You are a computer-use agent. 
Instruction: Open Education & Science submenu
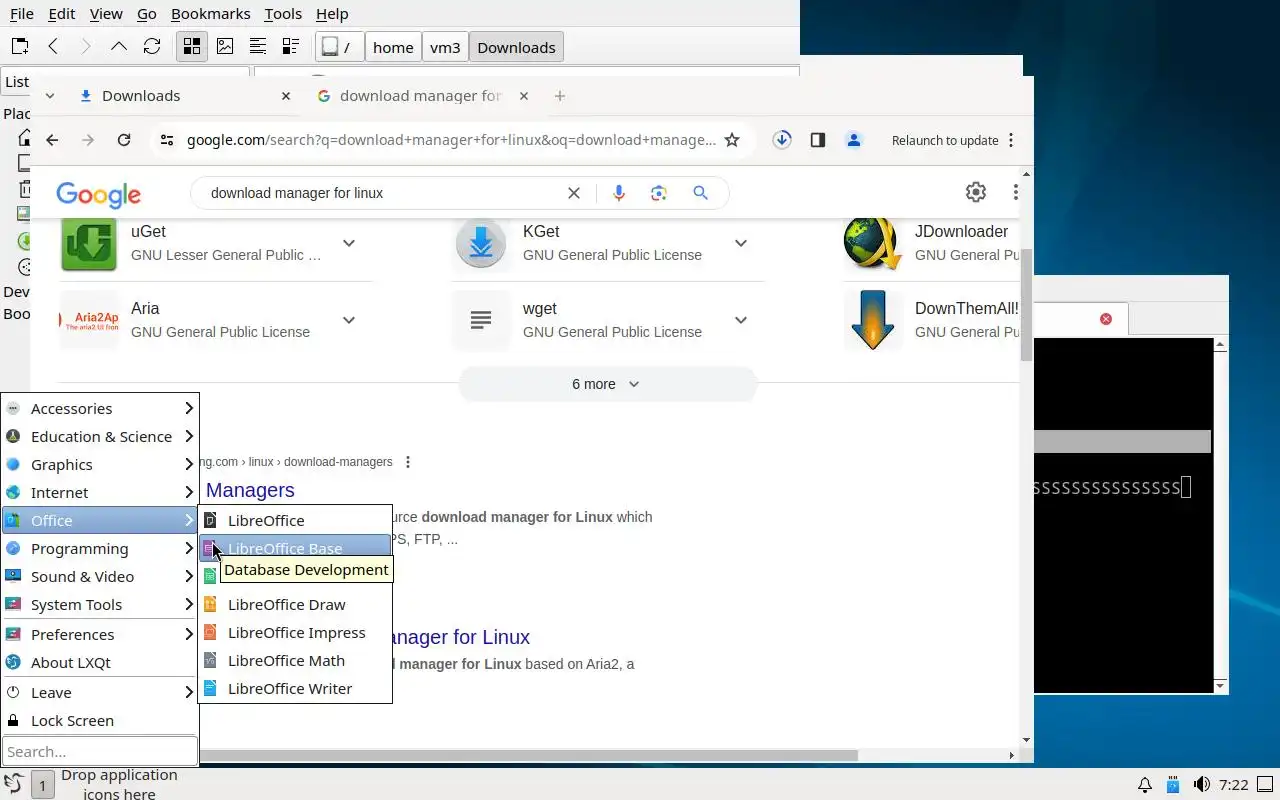tap(100, 436)
